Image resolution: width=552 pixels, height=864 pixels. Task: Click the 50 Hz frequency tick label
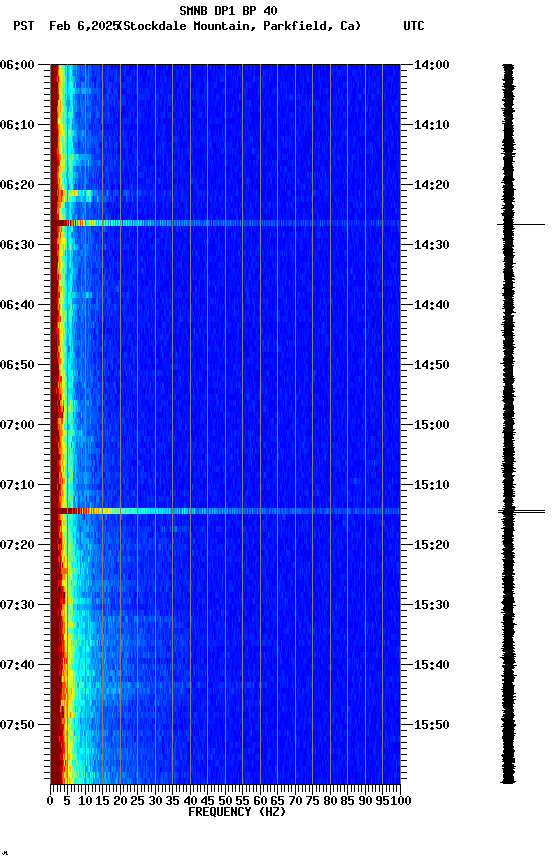click(x=225, y=801)
